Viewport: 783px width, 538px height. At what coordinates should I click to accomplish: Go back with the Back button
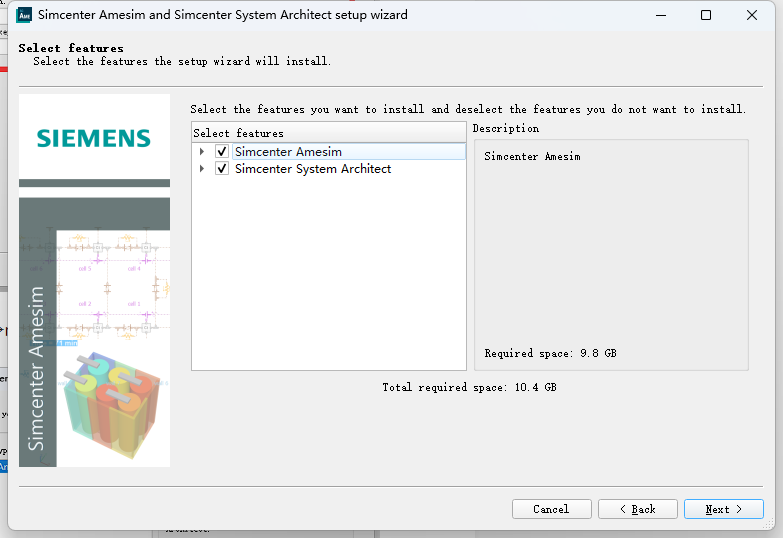pos(638,509)
